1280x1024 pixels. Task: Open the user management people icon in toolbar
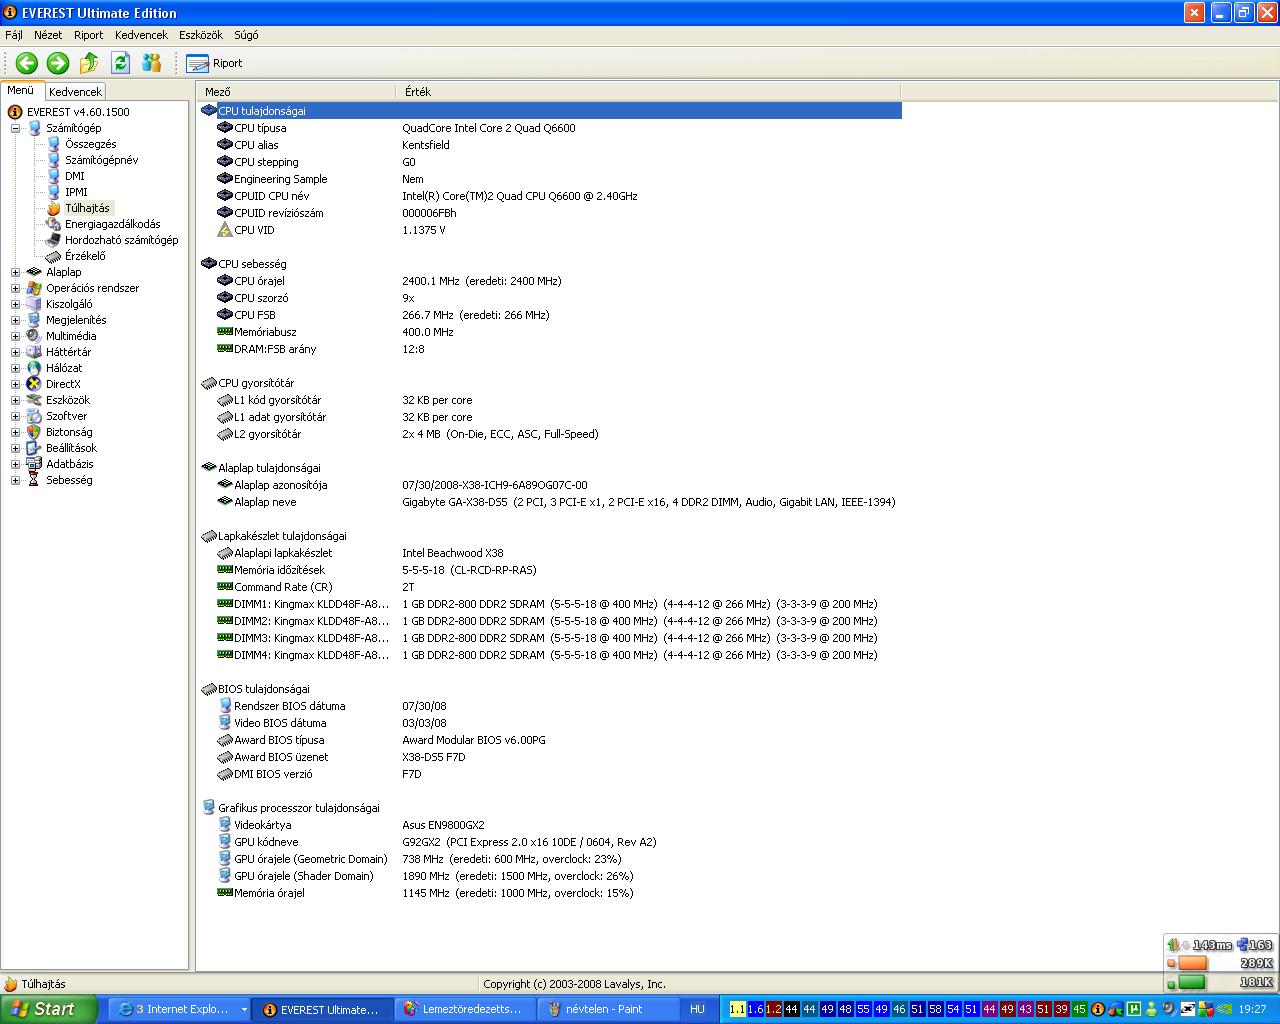point(152,63)
